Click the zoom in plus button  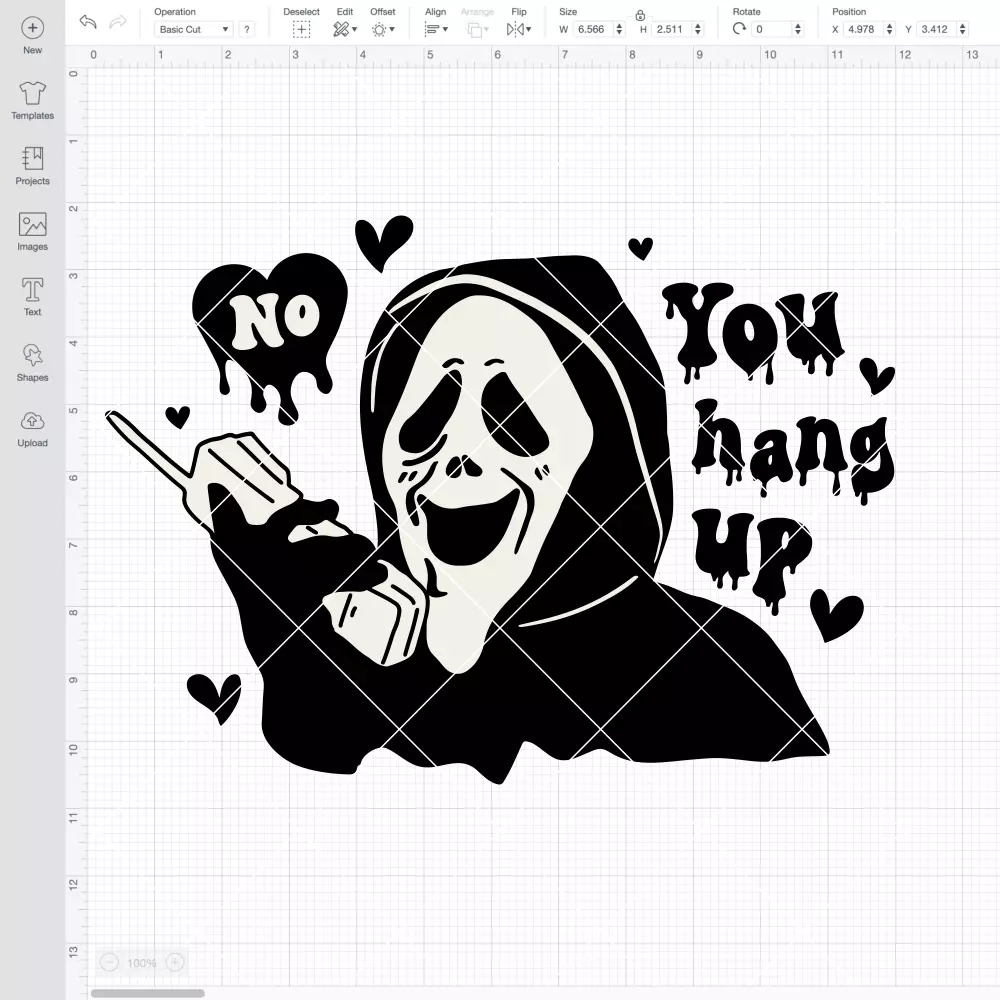pos(175,962)
